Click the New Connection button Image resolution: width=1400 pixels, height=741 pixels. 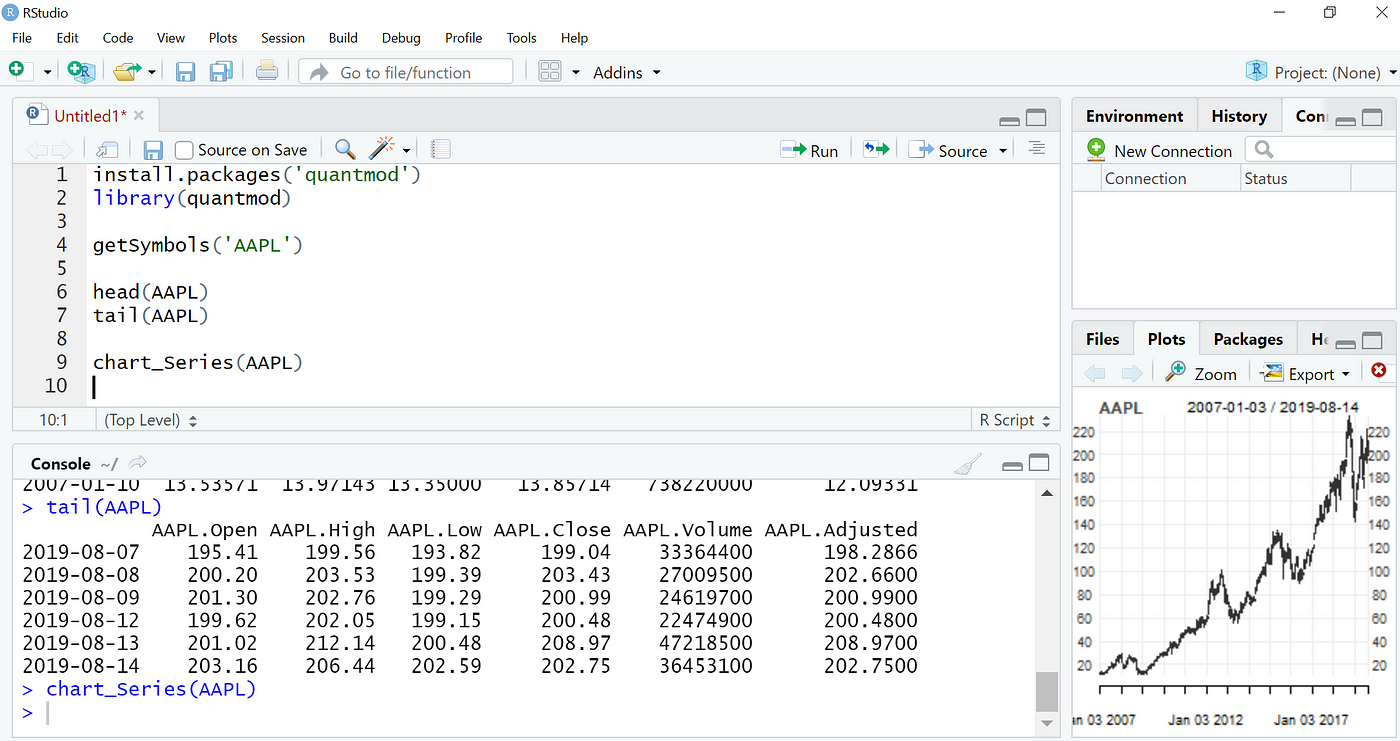point(1160,151)
